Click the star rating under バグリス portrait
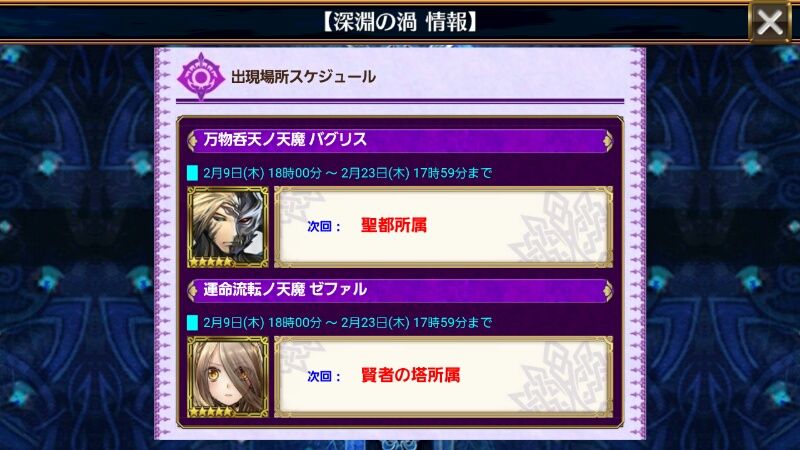The height and width of the screenshot is (450, 800). (x=211, y=262)
